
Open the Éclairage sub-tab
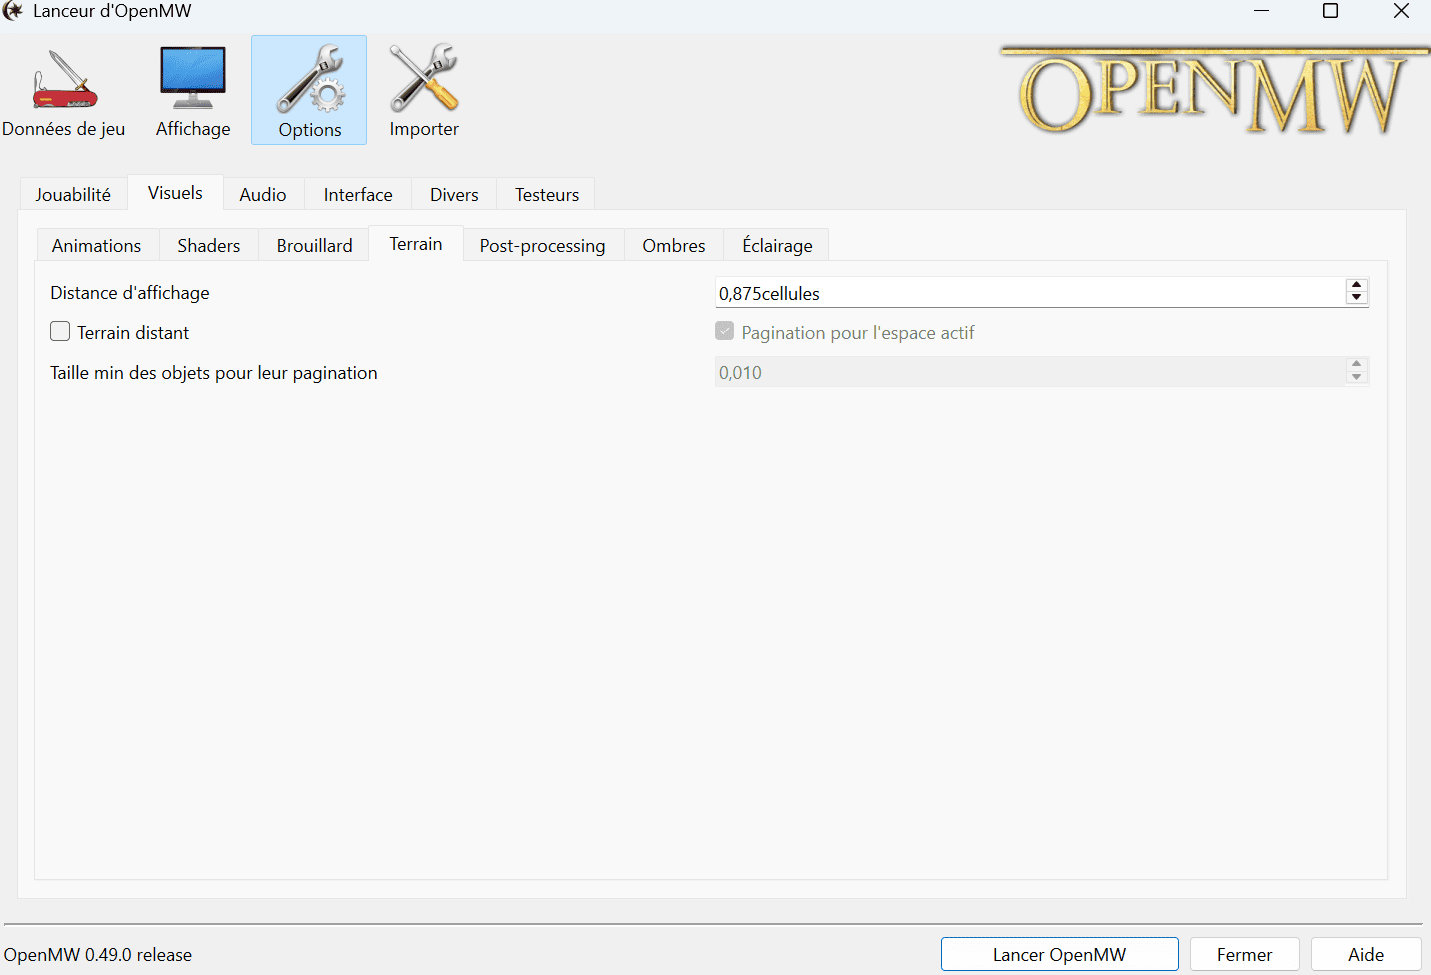click(x=777, y=245)
